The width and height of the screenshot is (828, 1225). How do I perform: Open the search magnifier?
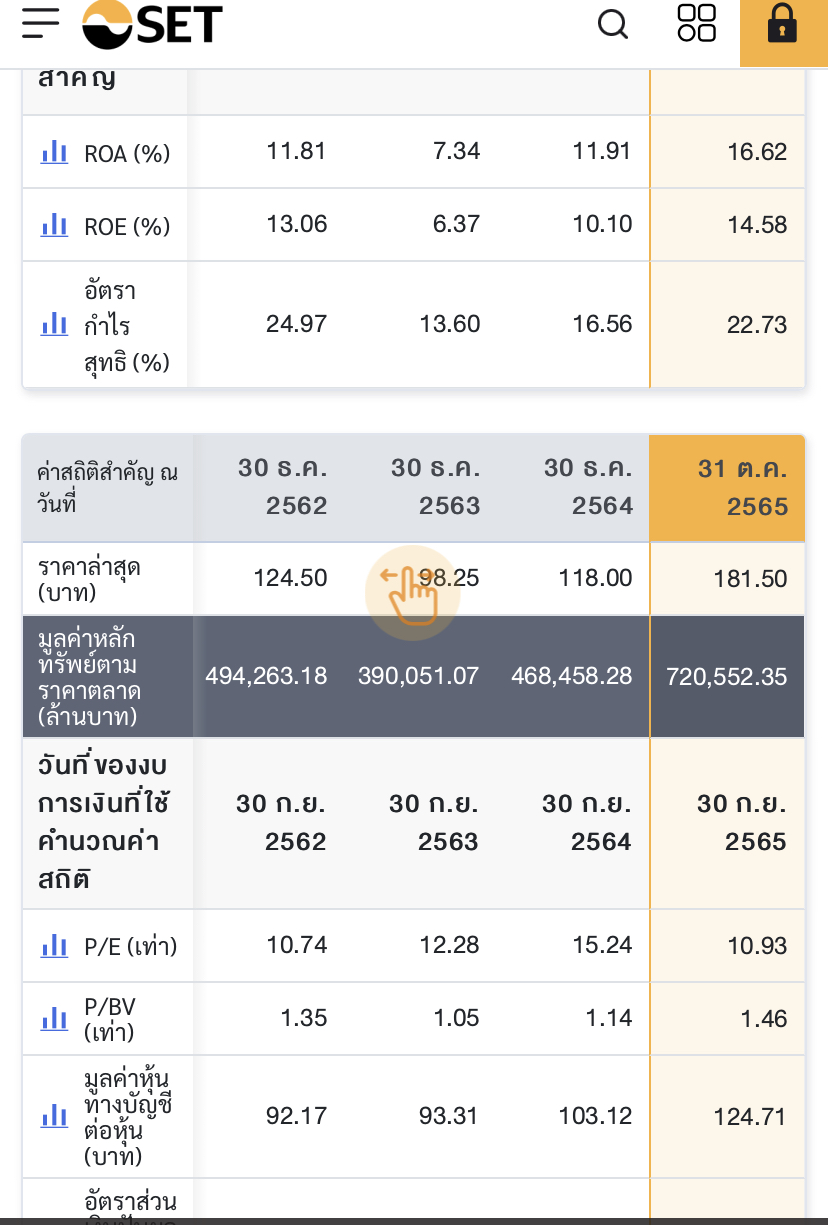[x=613, y=23]
